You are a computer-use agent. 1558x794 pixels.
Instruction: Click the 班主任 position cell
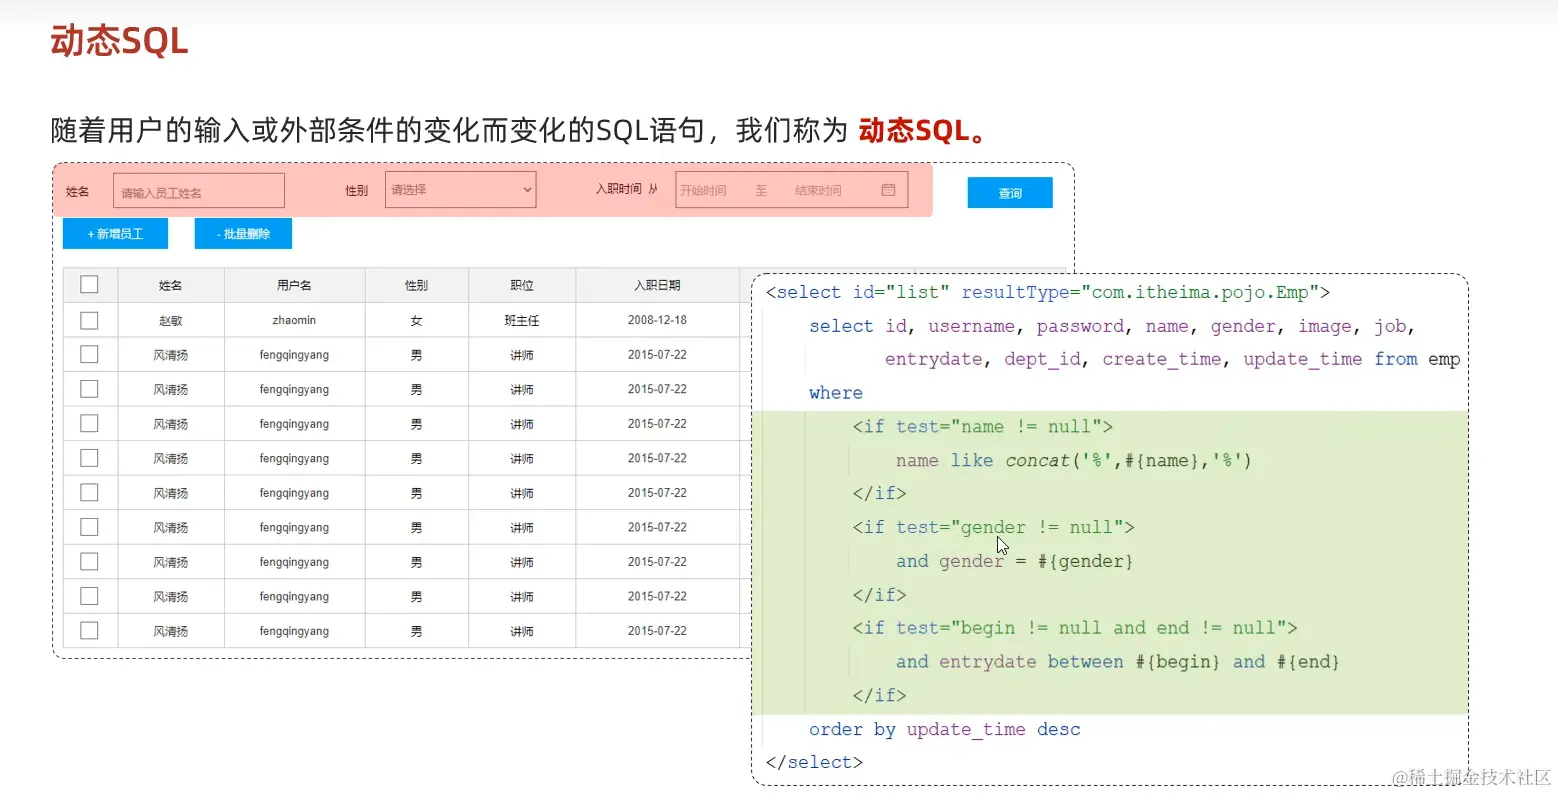[522, 320]
